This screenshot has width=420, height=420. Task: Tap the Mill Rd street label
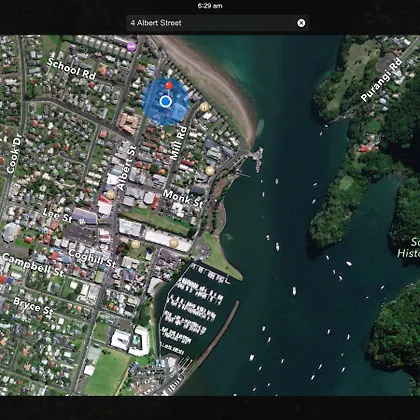[x=179, y=143]
